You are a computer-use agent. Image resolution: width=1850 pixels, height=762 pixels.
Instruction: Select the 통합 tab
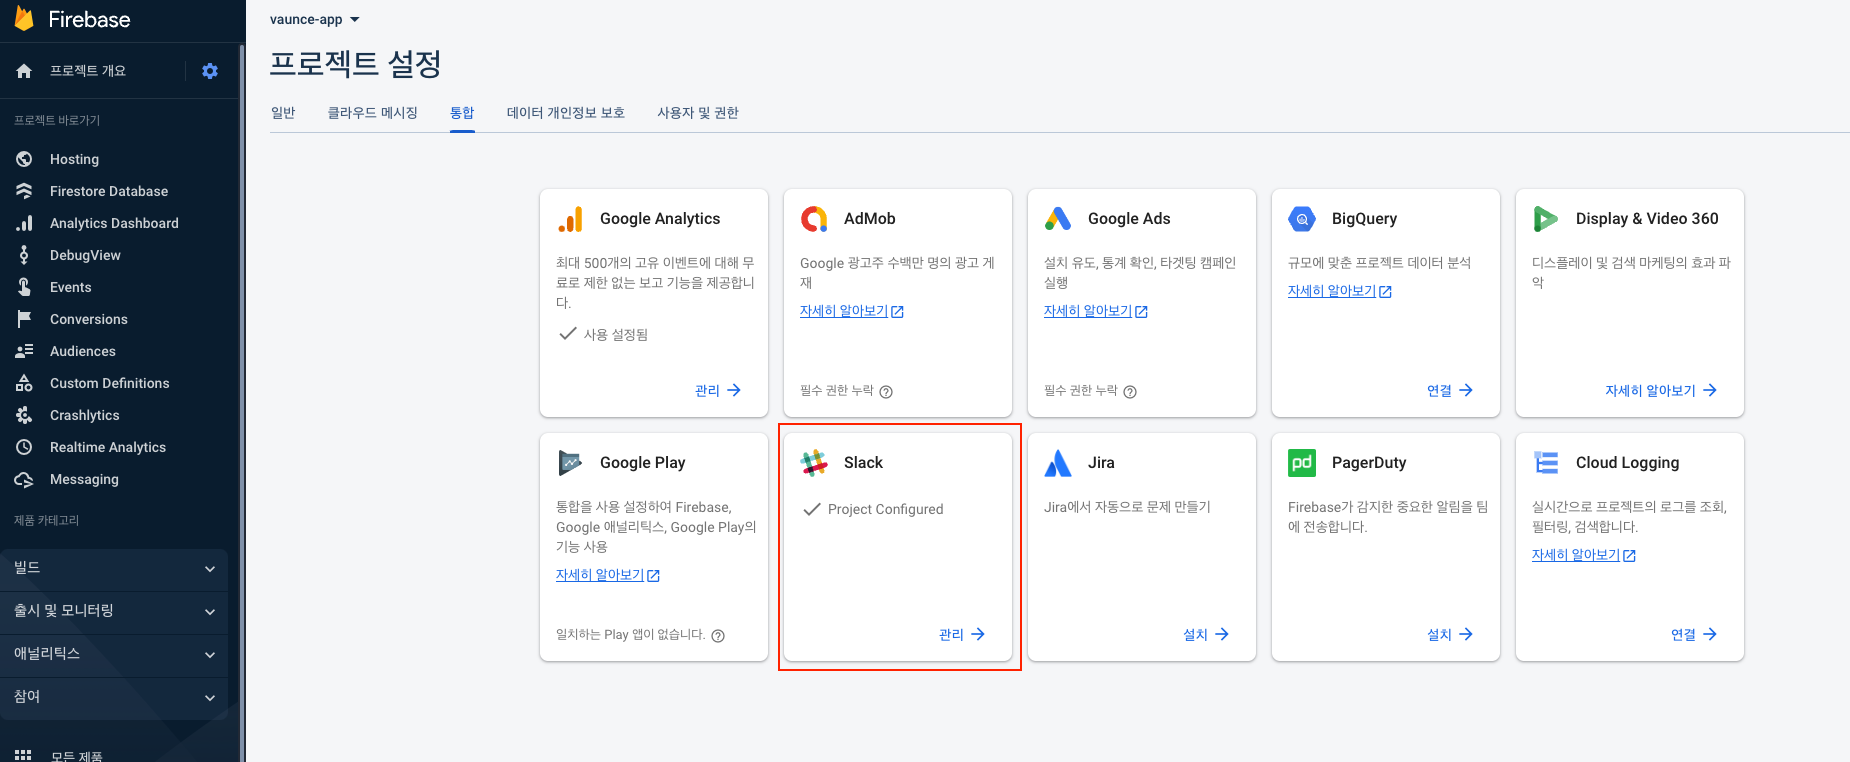pyautogui.click(x=462, y=113)
